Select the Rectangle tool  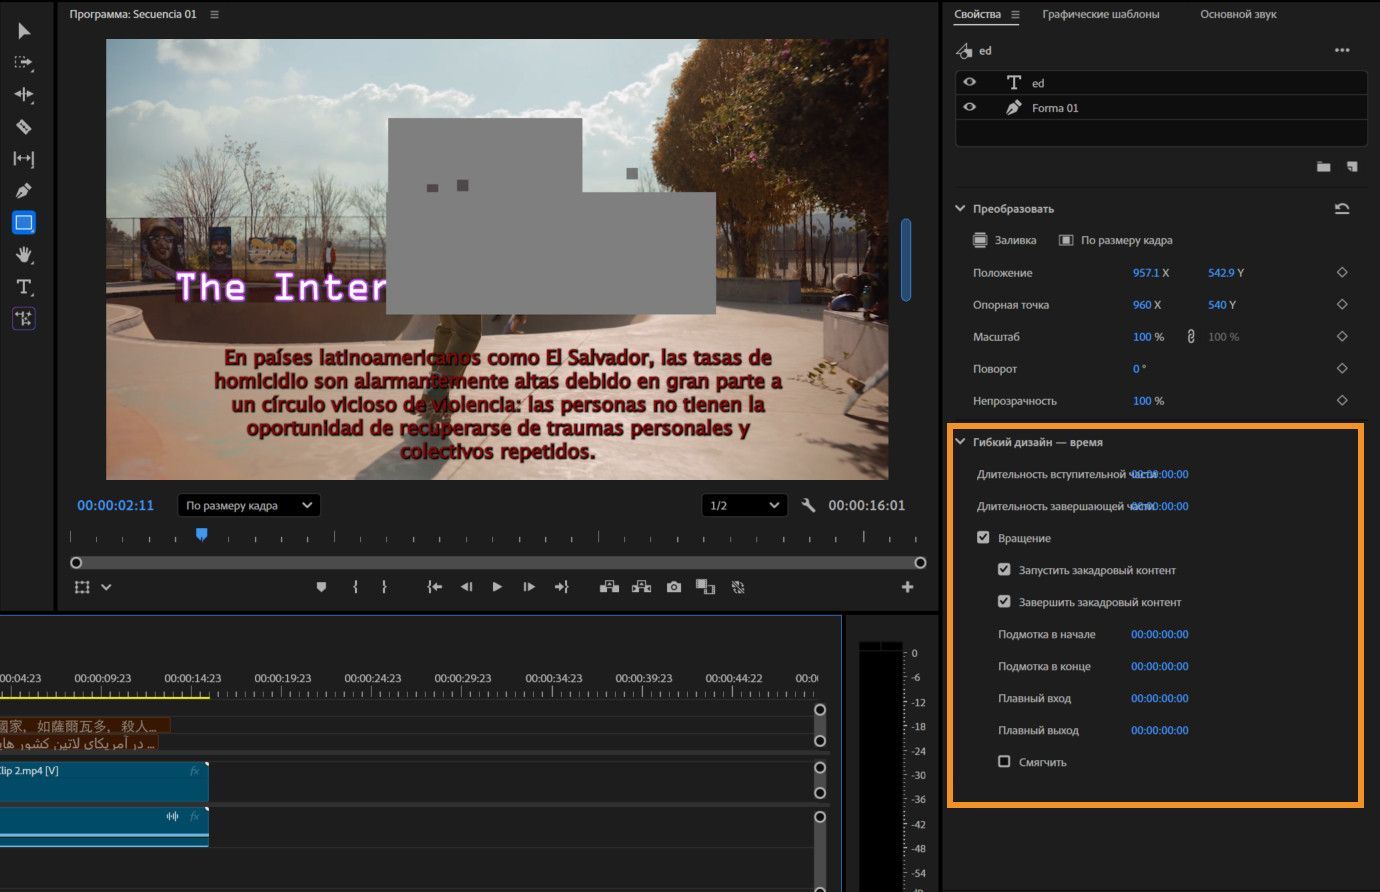24,222
